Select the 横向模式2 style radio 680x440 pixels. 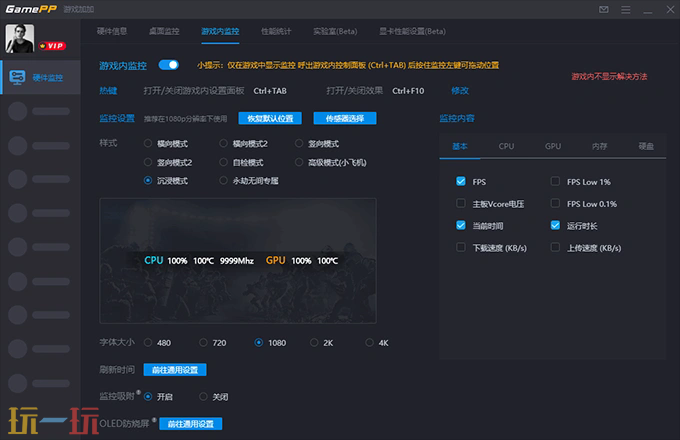tap(223, 143)
